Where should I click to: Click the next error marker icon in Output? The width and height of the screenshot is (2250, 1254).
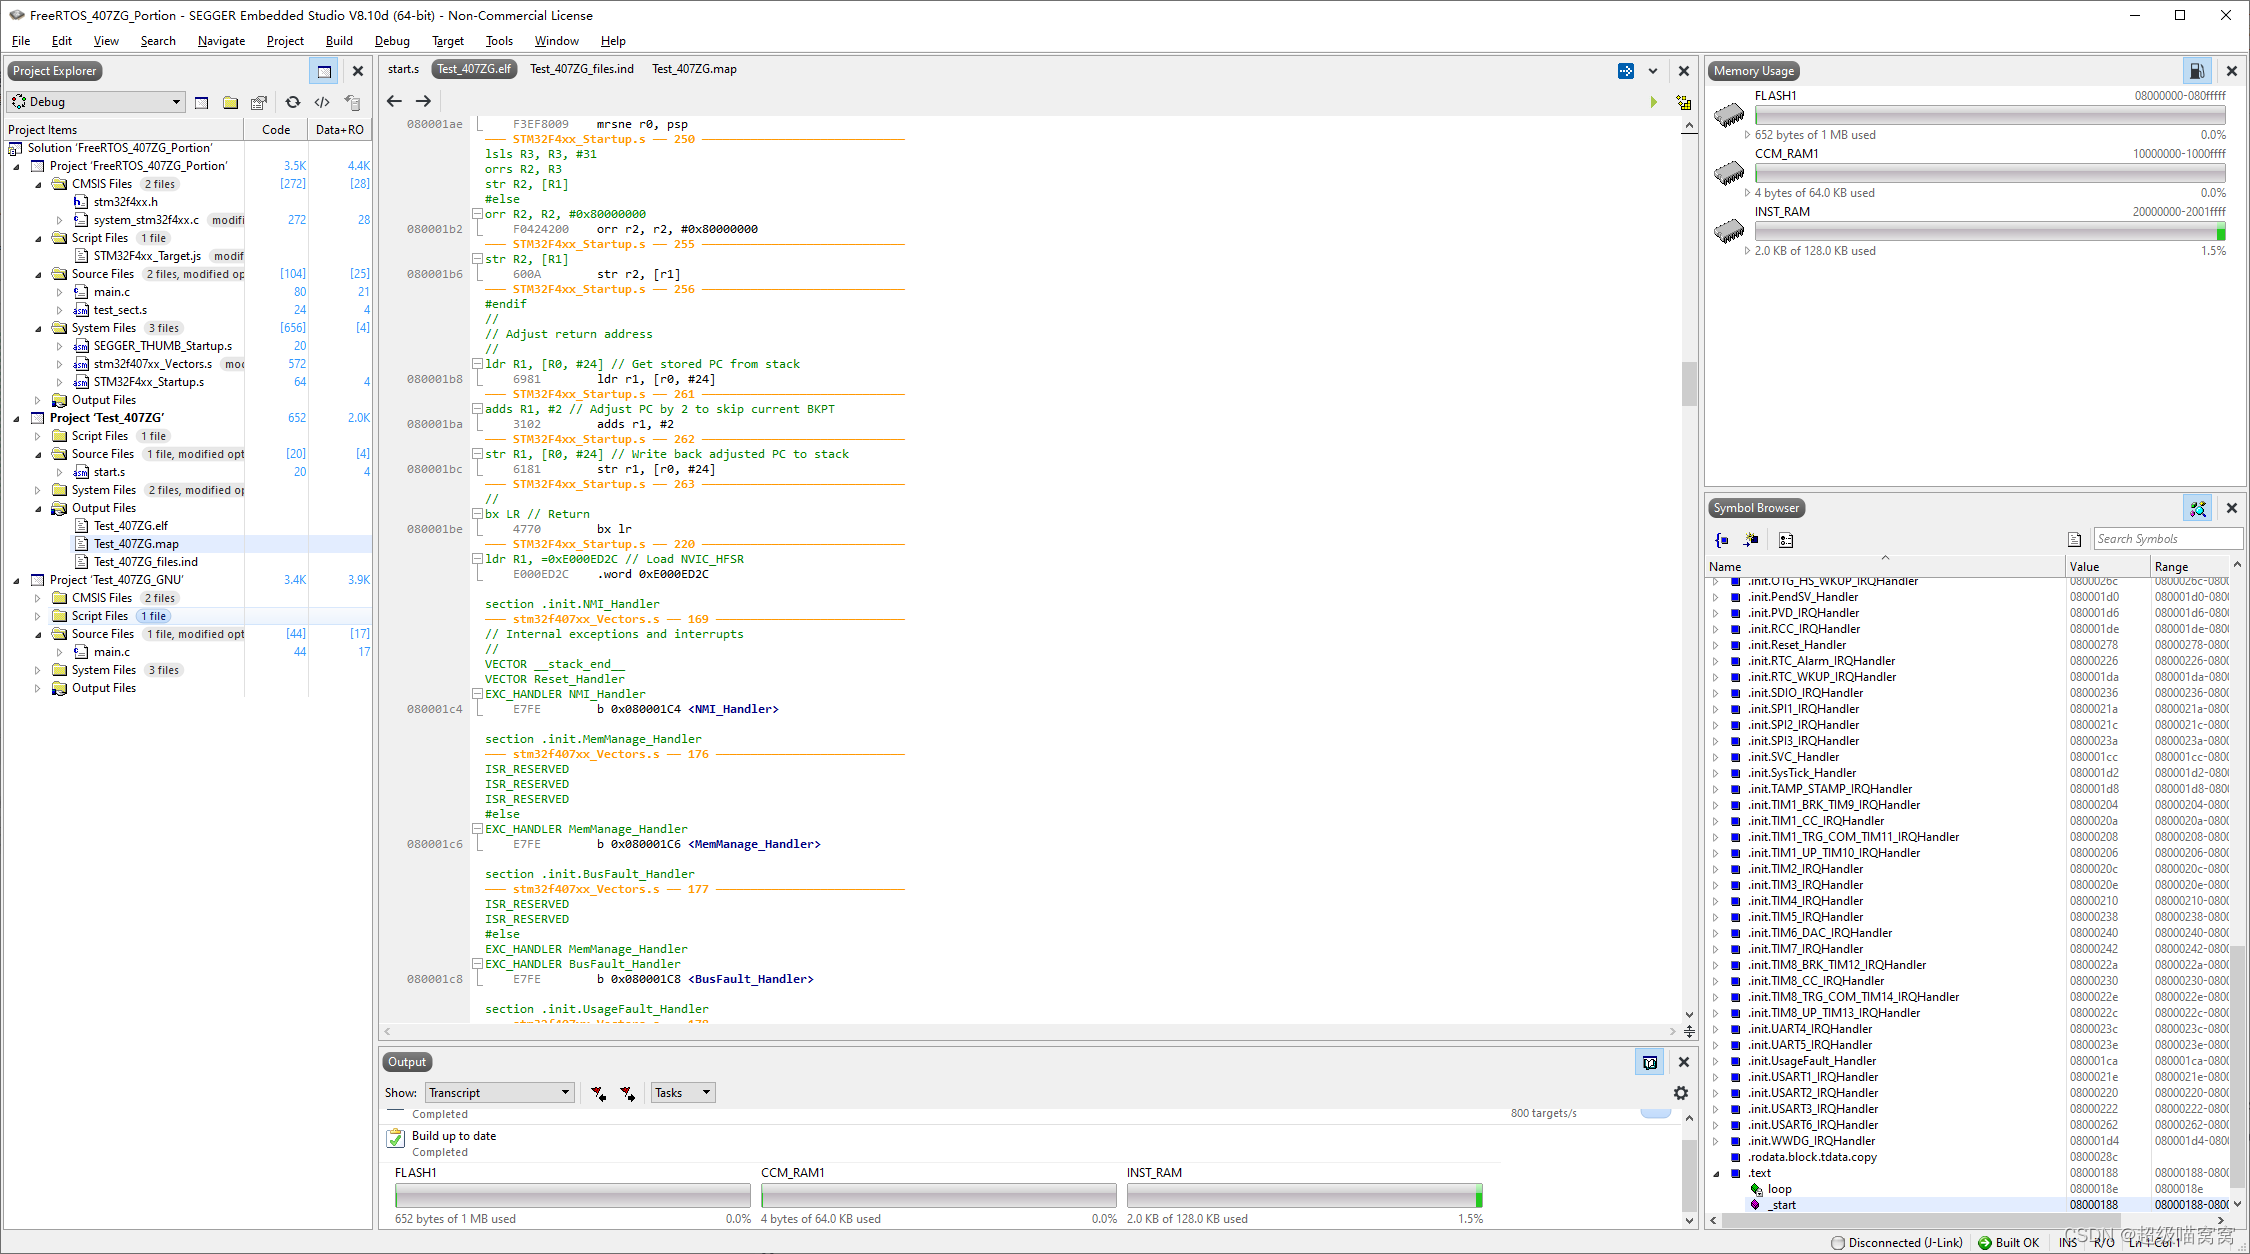[627, 1093]
